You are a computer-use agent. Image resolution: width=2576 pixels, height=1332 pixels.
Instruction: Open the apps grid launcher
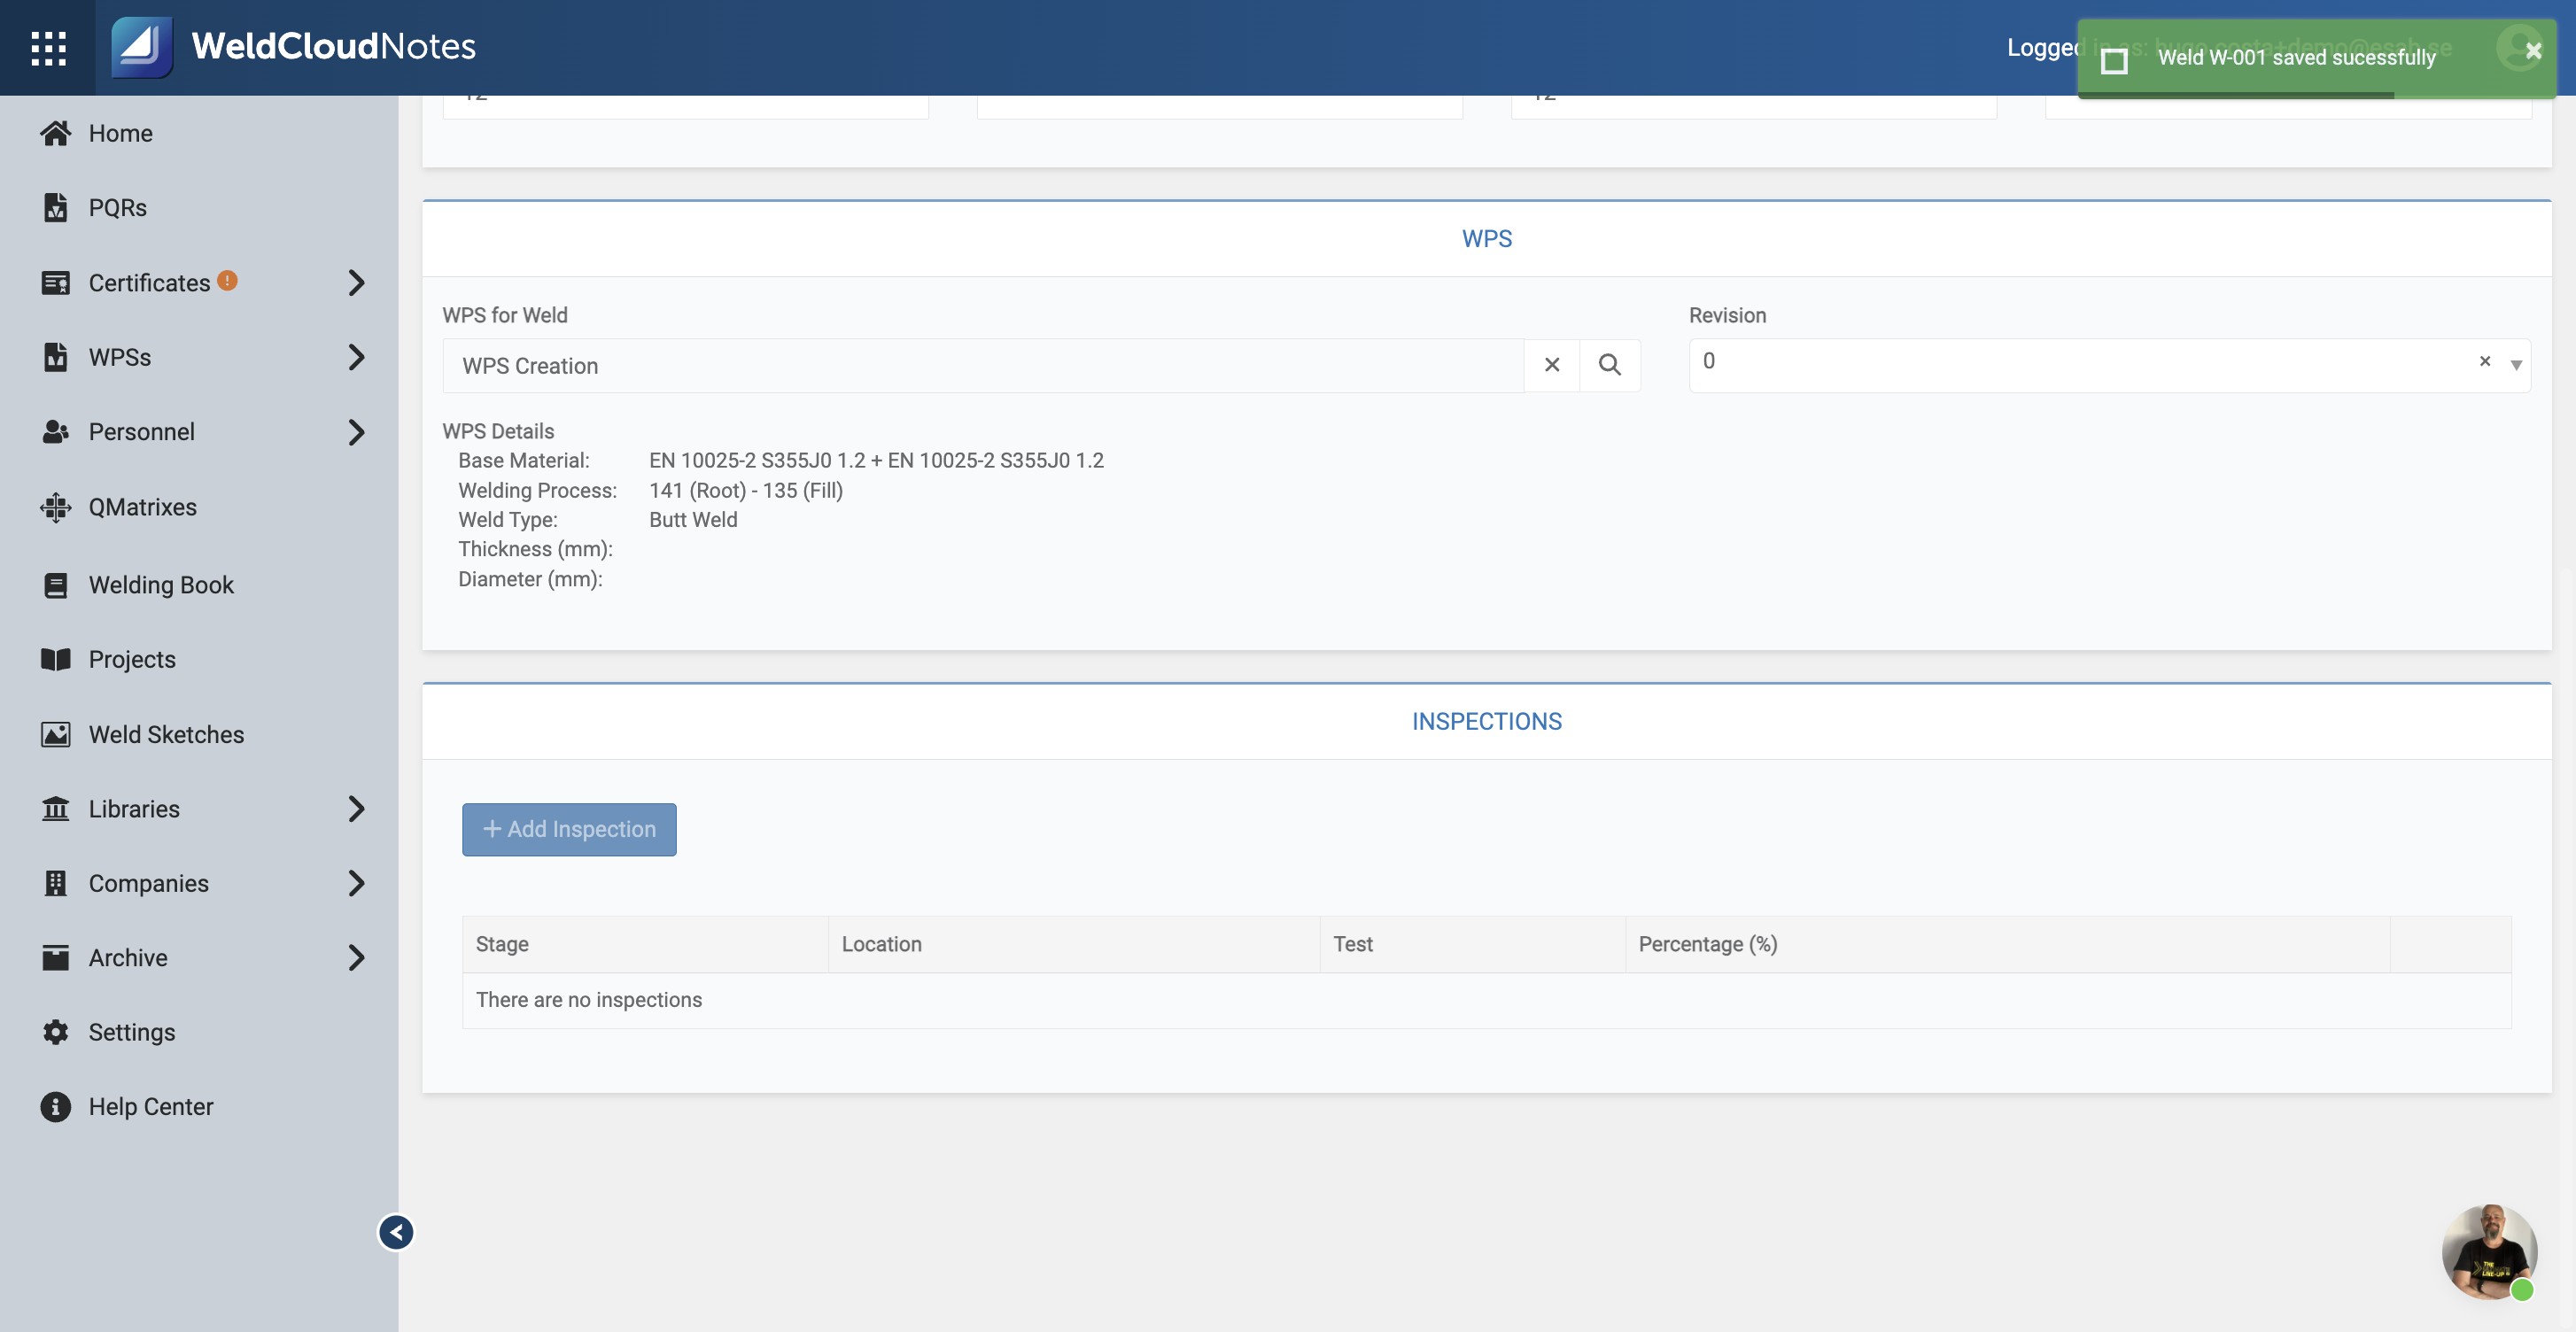coord(48,47)
